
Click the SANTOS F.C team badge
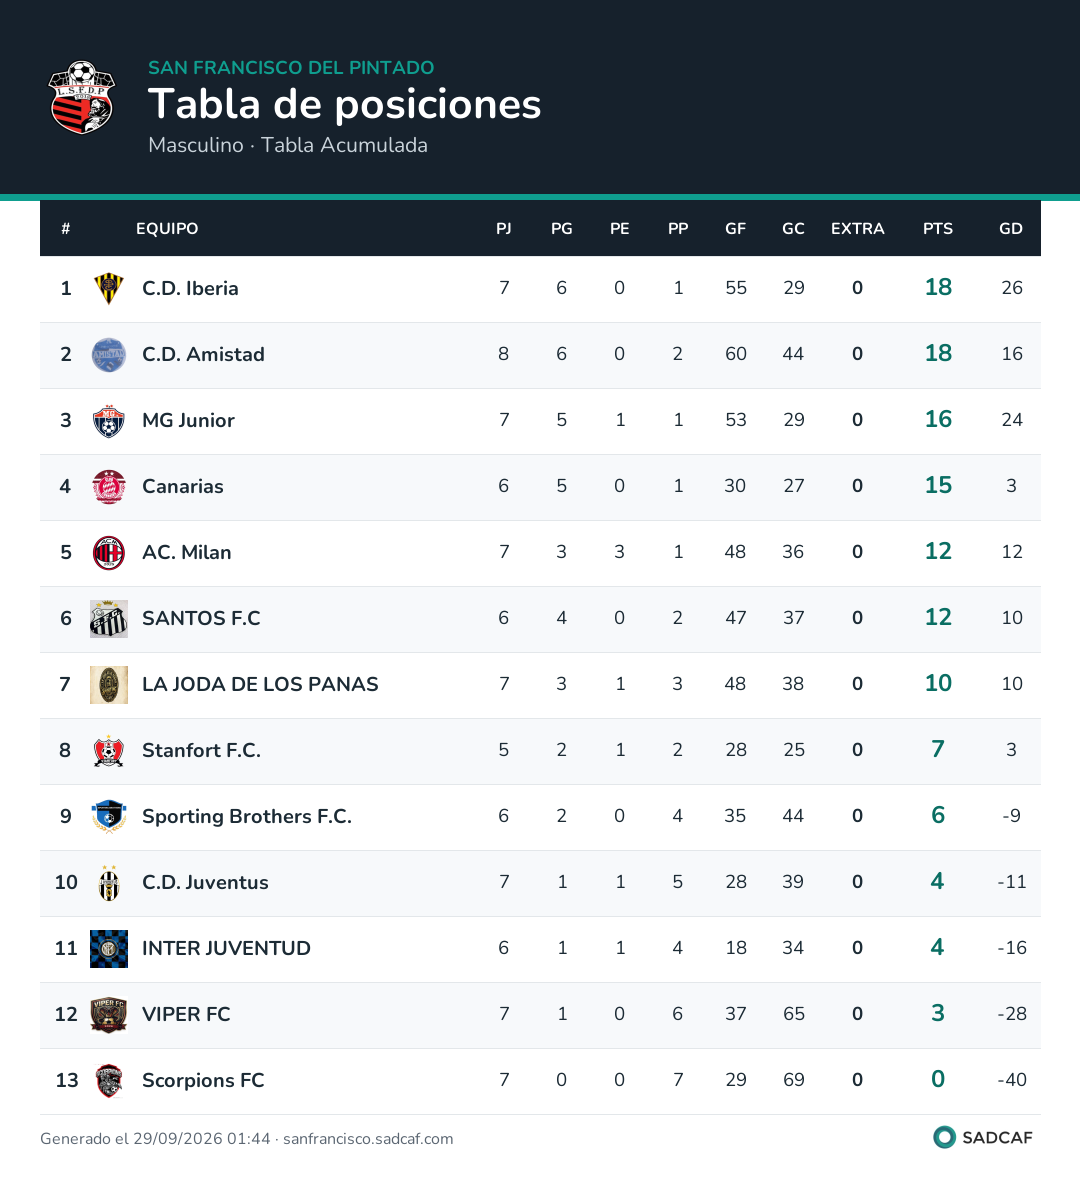click(109, 619)
